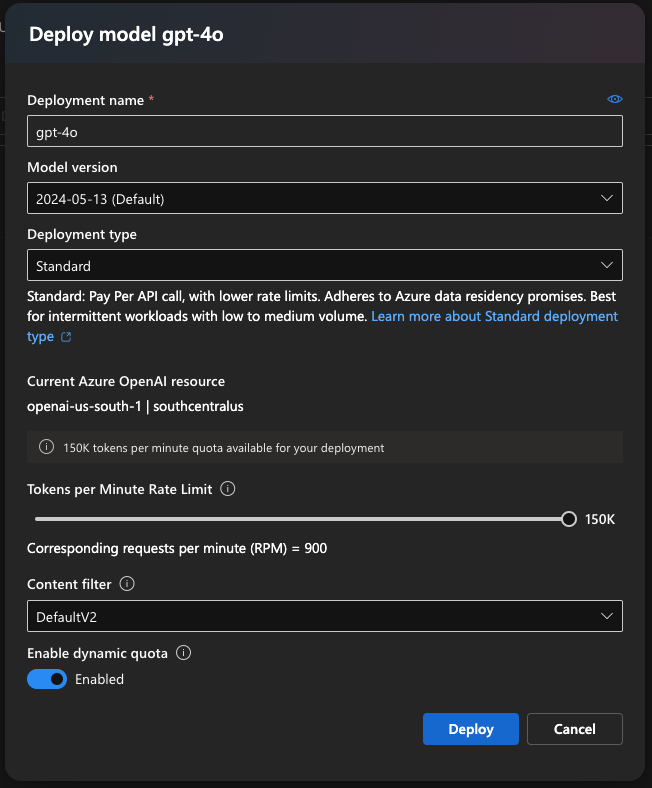Open Learn more about Standard deployment link
Image resolution: width=652 pixels, height=788 pixels.
494,316
